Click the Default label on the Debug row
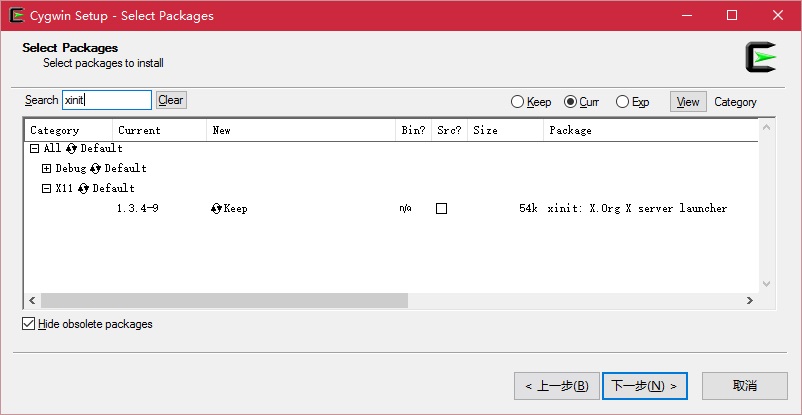 click(x=126, y=168)
